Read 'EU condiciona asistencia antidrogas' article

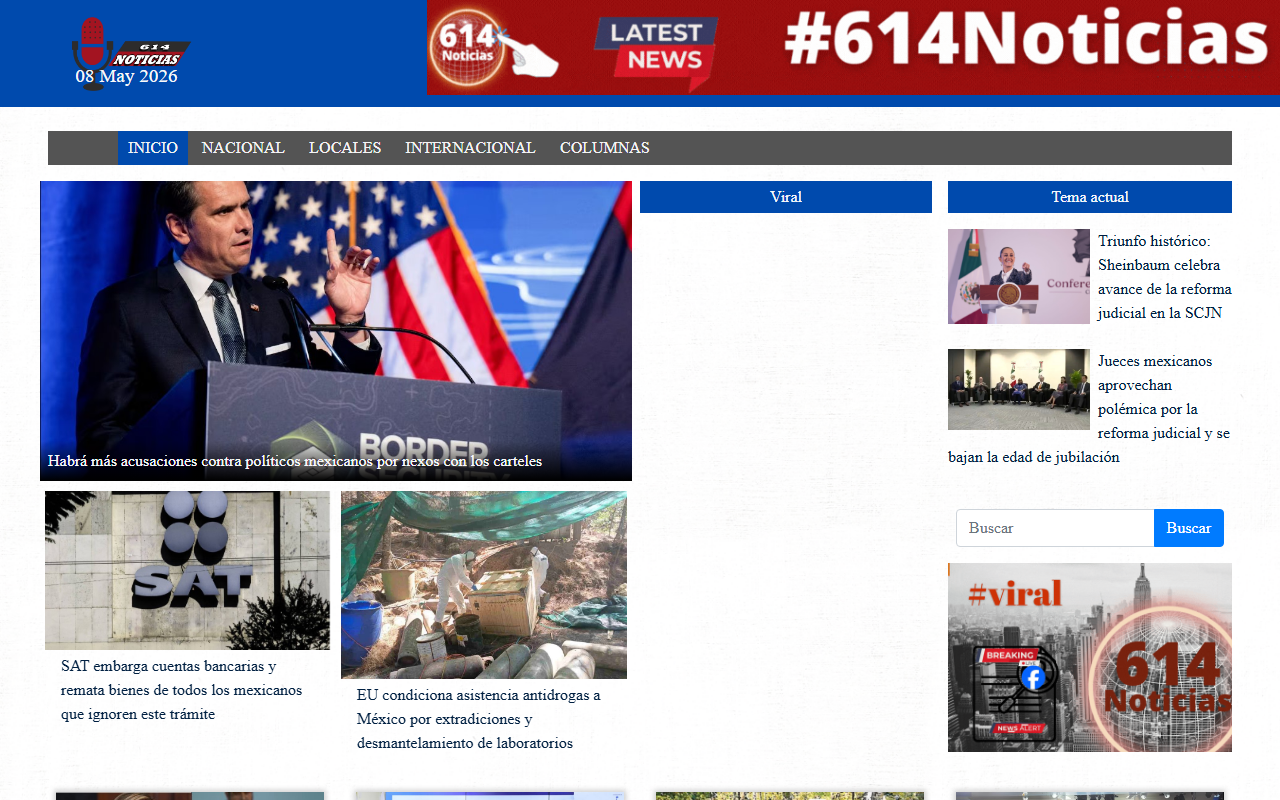point(479,719)
